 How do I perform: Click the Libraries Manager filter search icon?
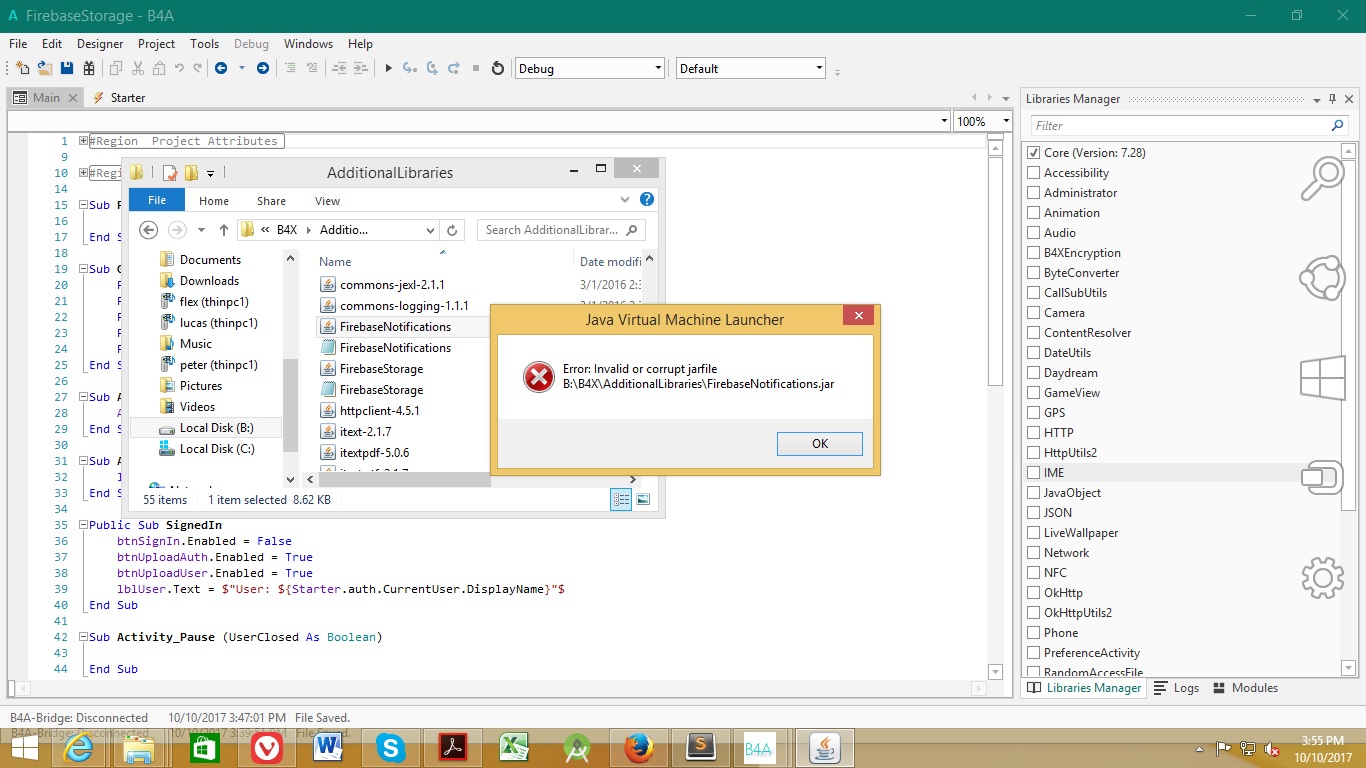click(1338, 125)
